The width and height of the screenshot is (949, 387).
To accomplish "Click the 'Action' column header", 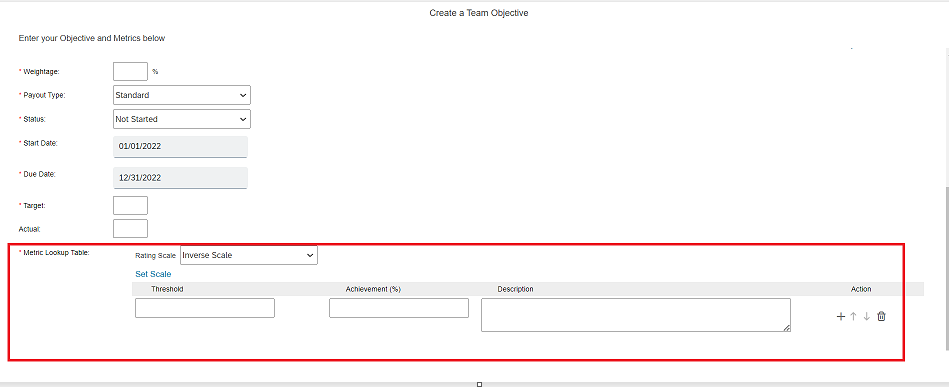I will (861, 289).
